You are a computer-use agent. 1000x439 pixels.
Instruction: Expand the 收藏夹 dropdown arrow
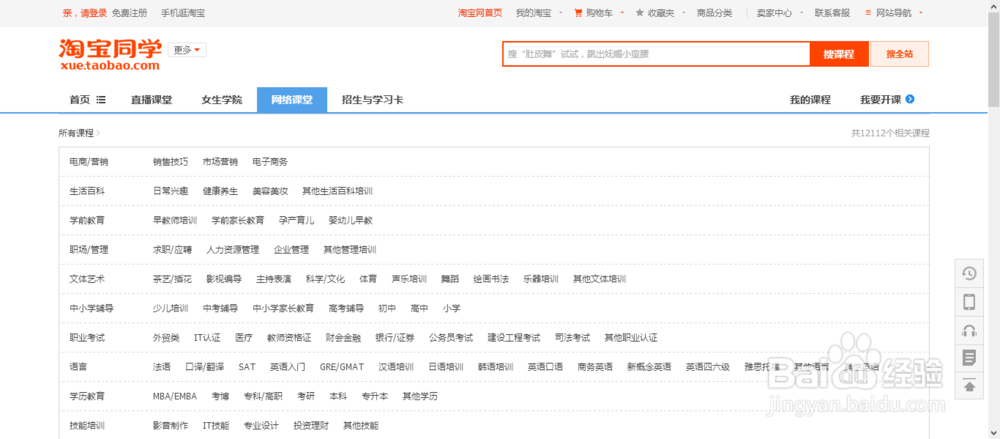click(683, 13)
